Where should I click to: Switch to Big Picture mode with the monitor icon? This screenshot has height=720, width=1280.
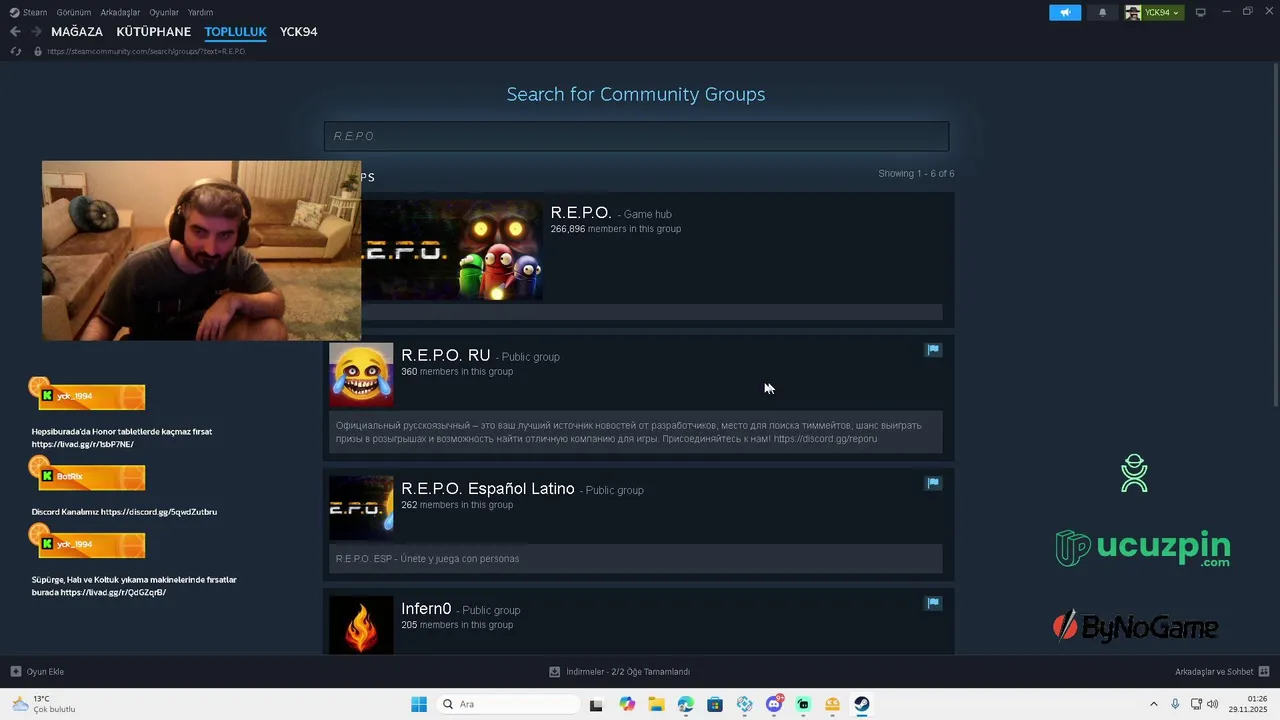click(x=1201, y=12)
